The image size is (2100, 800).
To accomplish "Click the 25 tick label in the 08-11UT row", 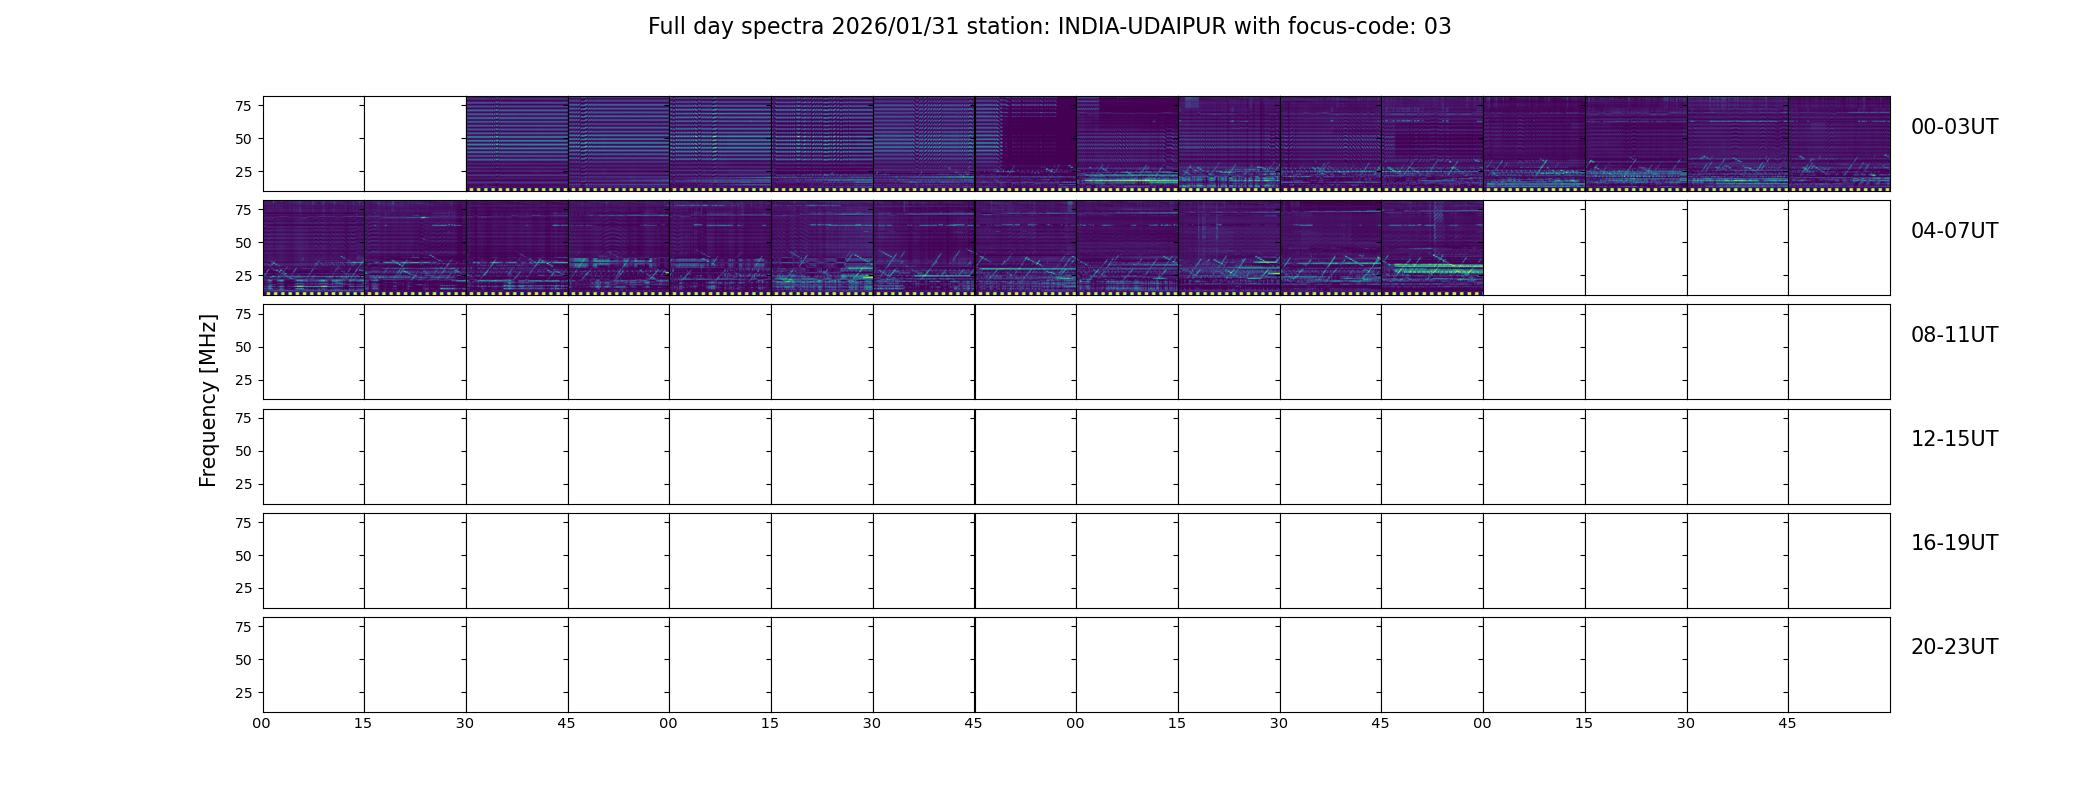I will point(243,380).
